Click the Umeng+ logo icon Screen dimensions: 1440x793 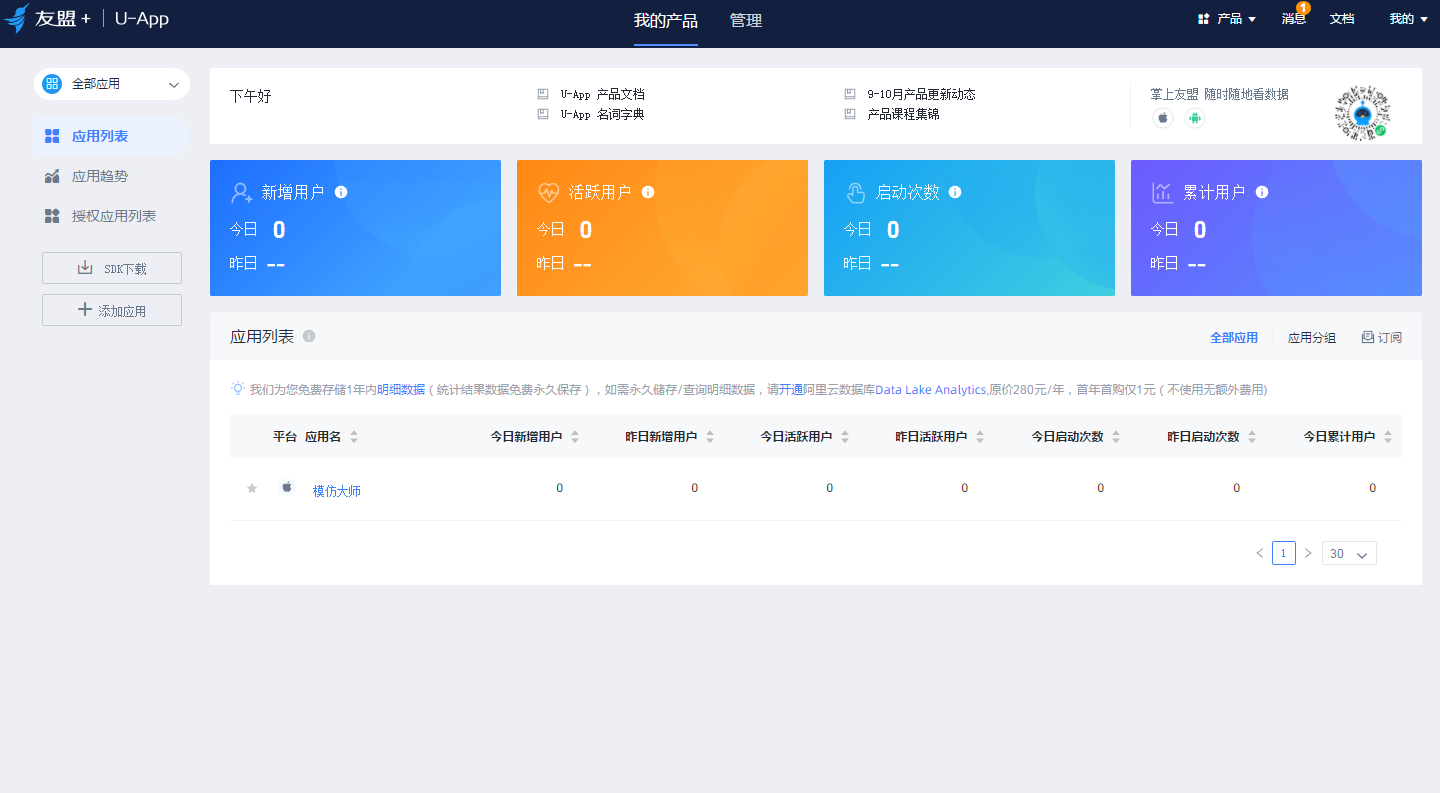17,19
